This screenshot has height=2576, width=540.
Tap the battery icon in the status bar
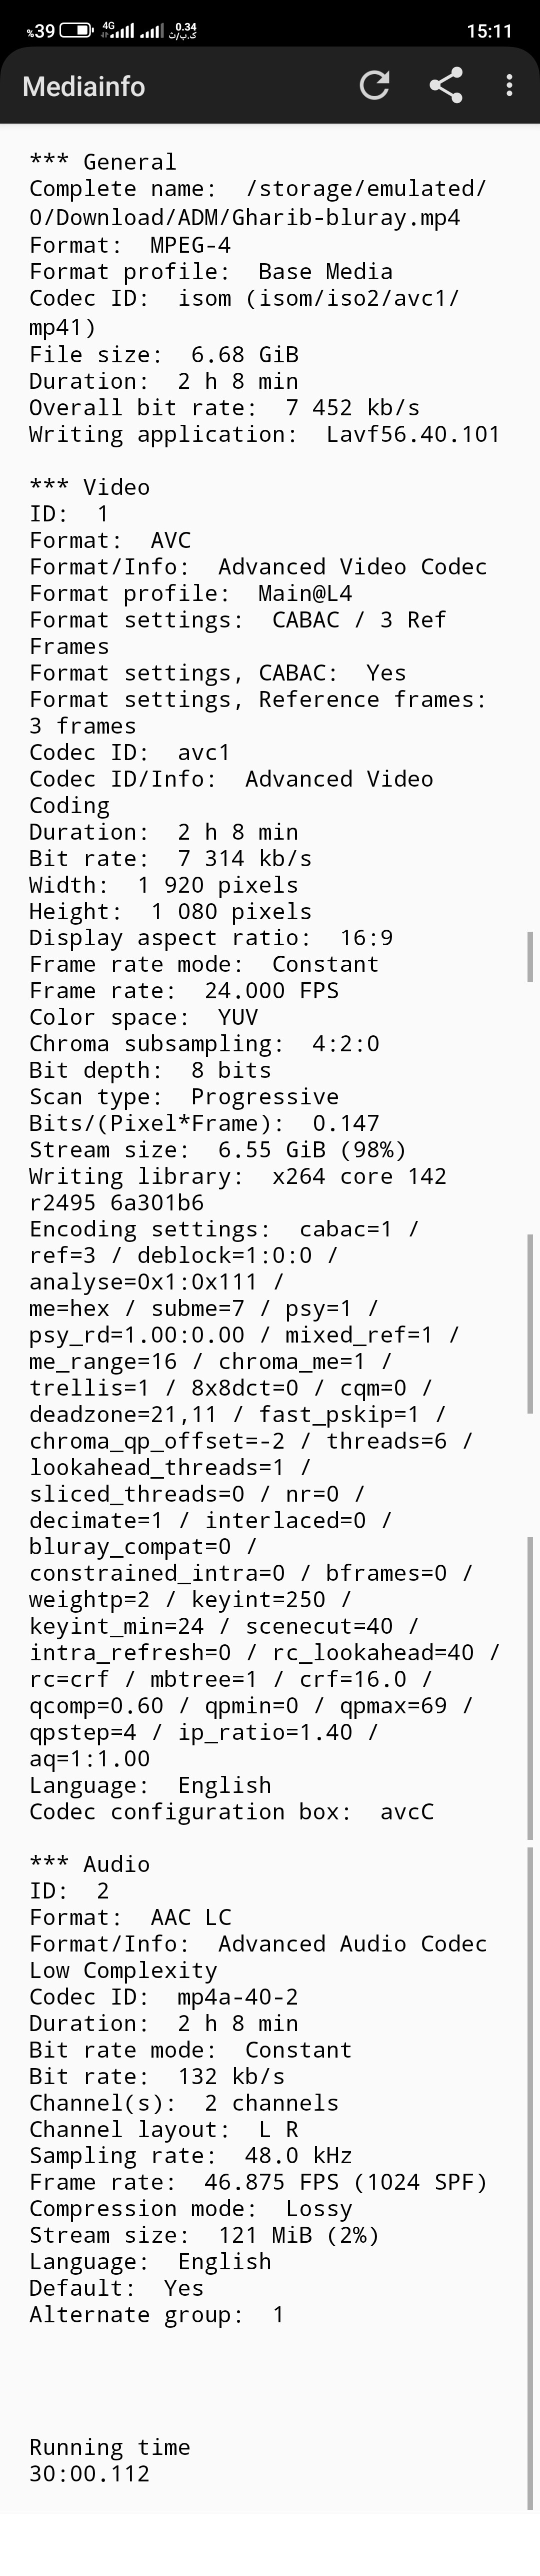pyautogui.click(x=76, y=31)
